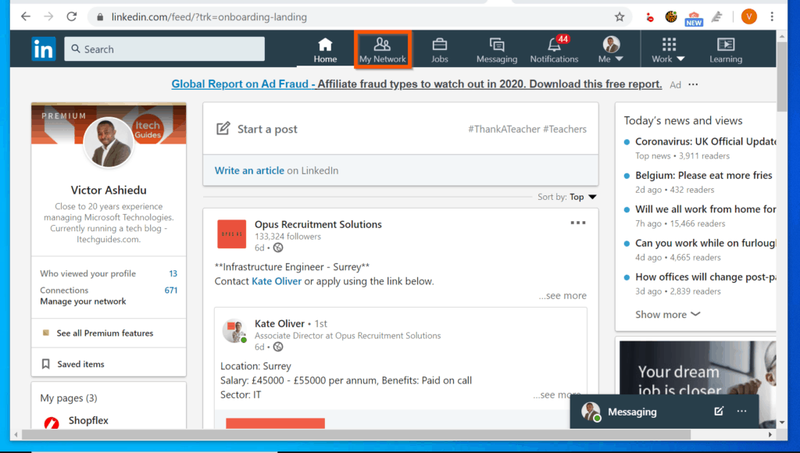The width and height of the screenshot is (800, 453).
Task: Expand the Work apps dropdown
Action: coord(668,50)
